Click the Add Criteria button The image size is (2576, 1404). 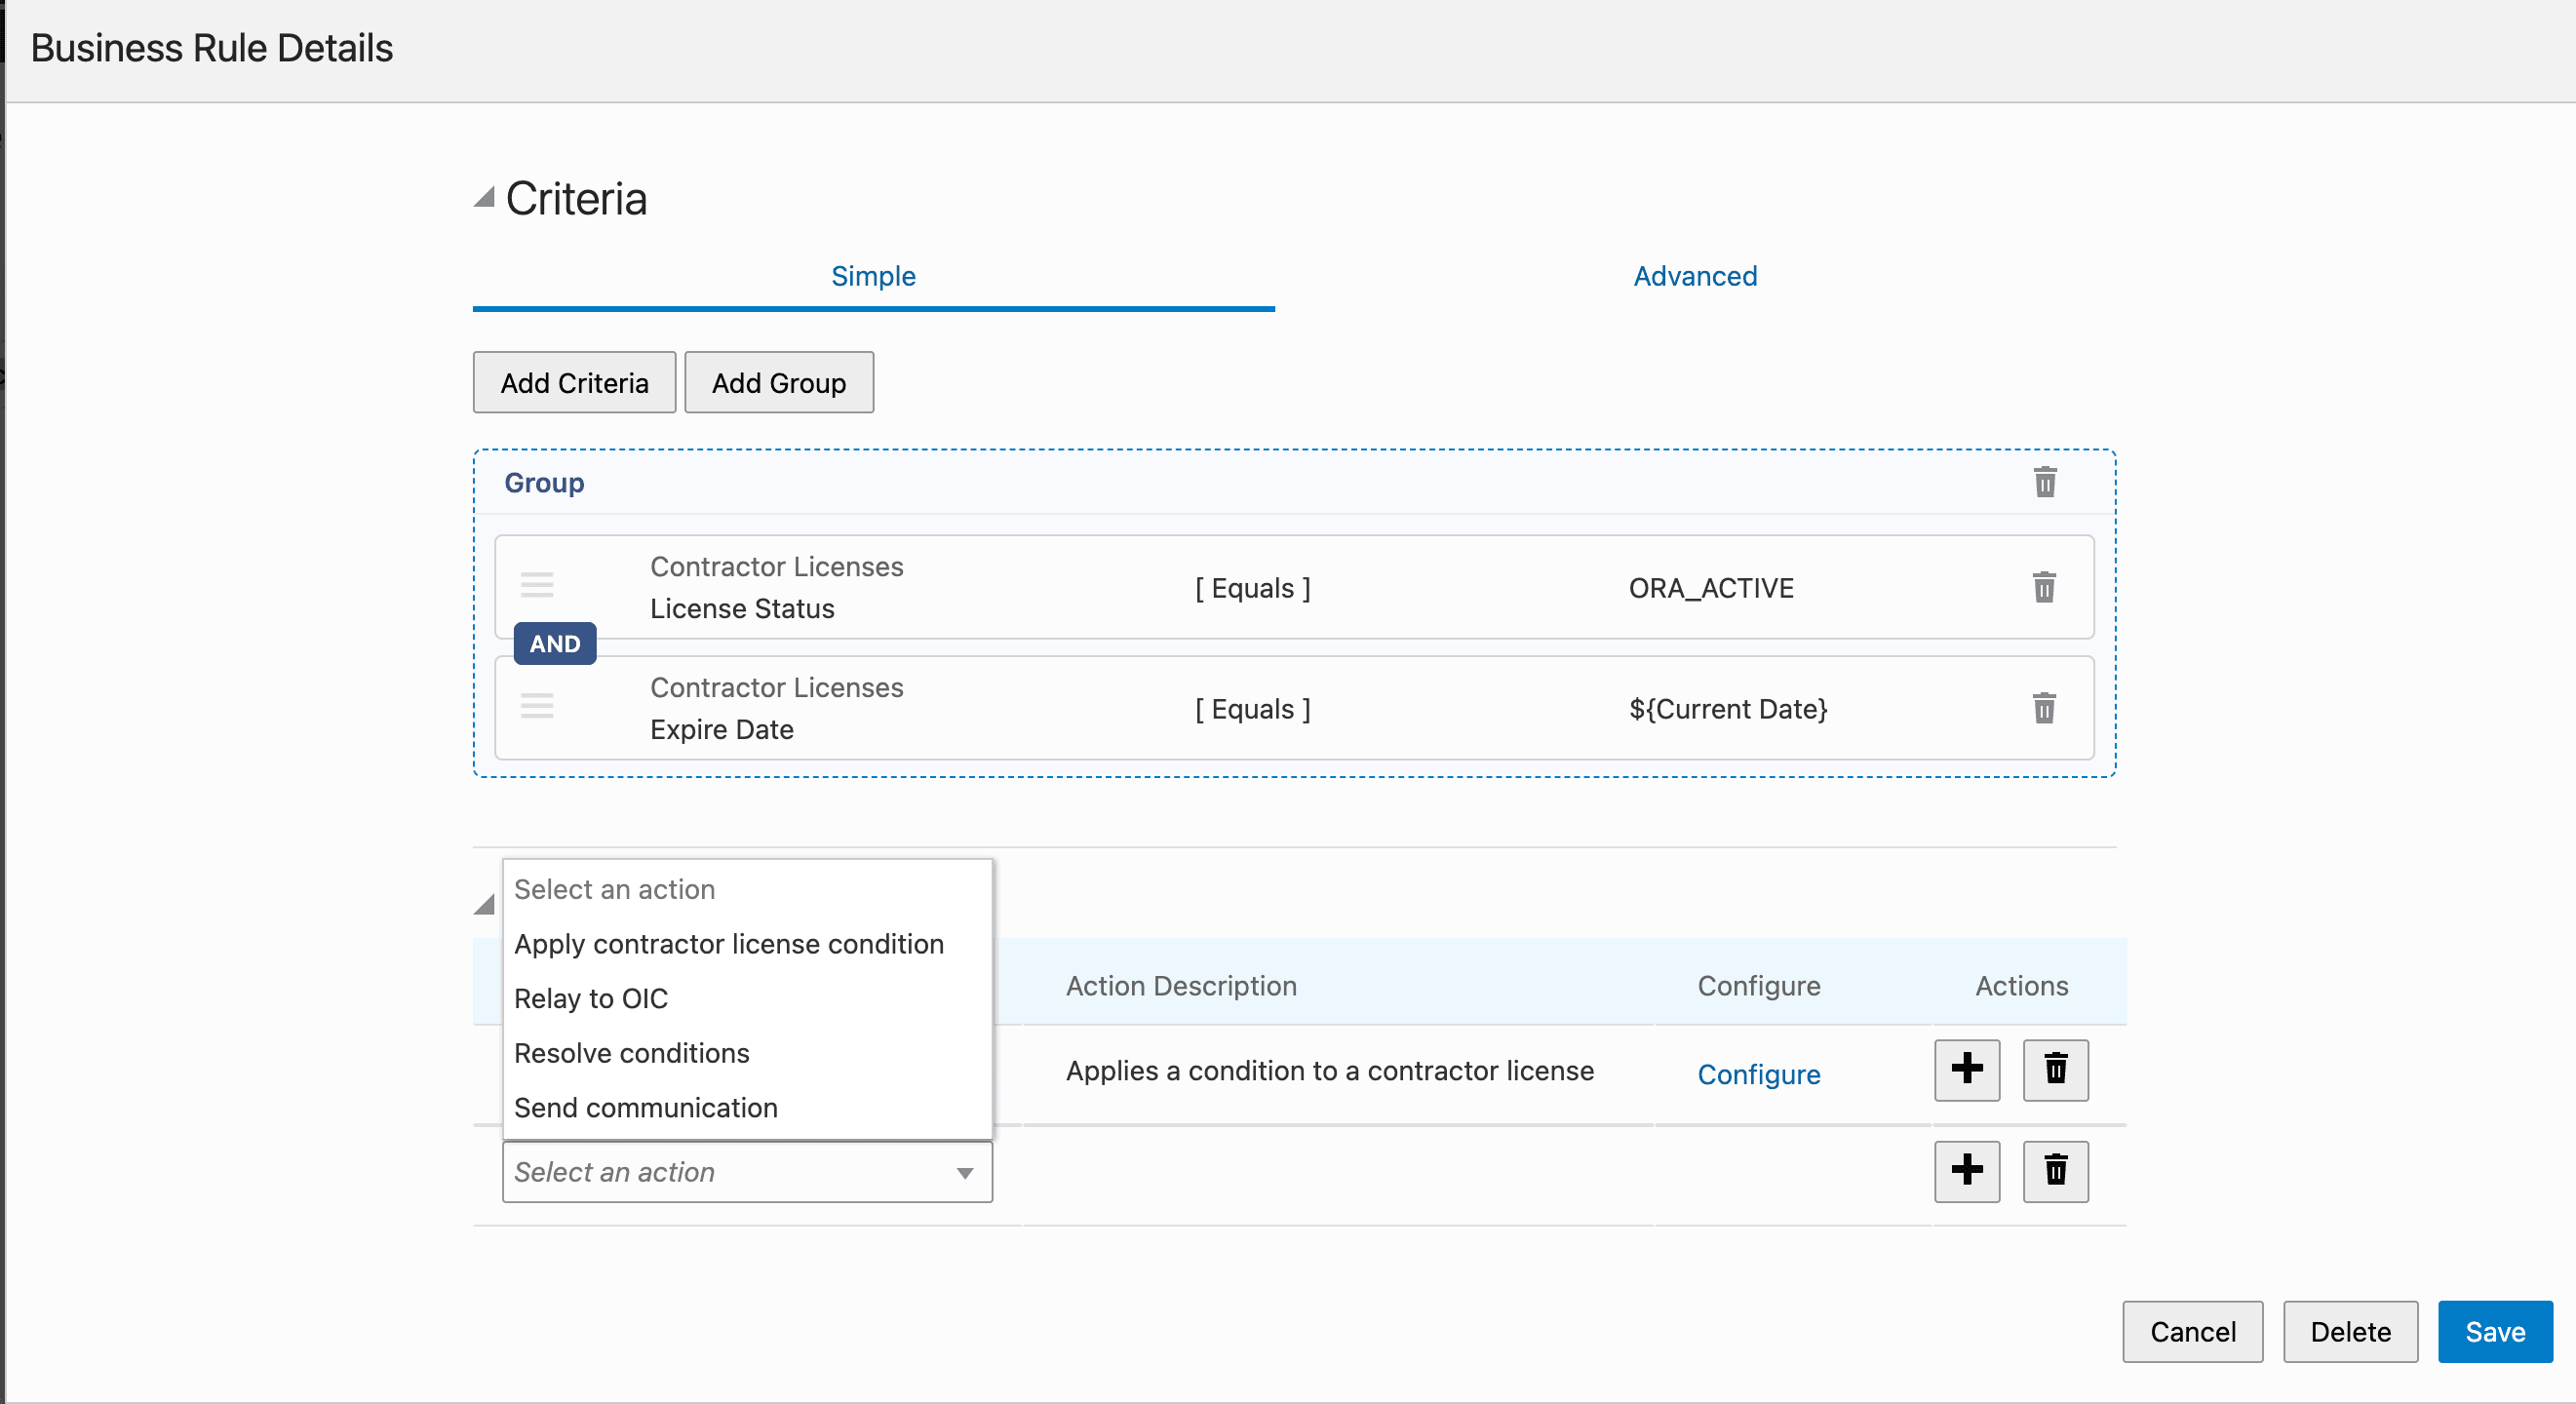pos(574,383)
